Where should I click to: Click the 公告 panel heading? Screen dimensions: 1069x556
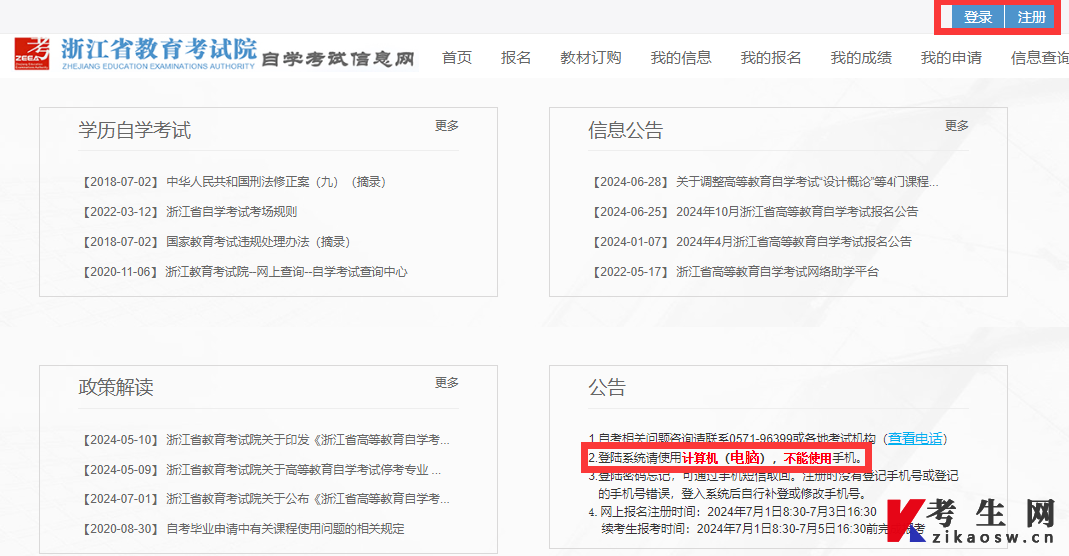[607, 388]
